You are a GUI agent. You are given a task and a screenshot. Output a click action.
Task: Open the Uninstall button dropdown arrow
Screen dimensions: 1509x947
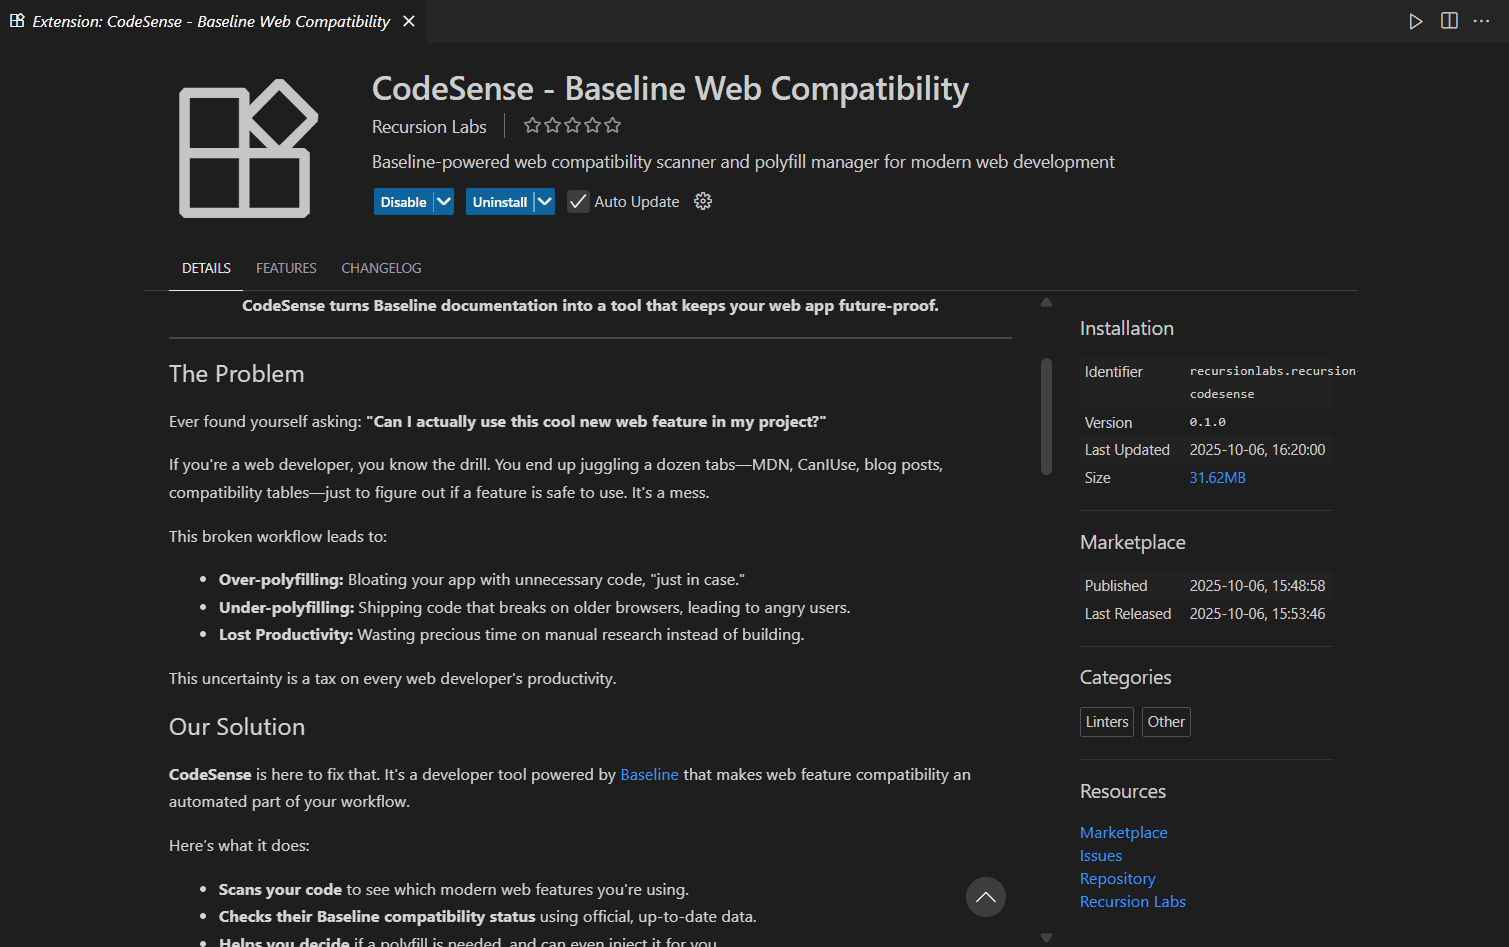(545, 201)
